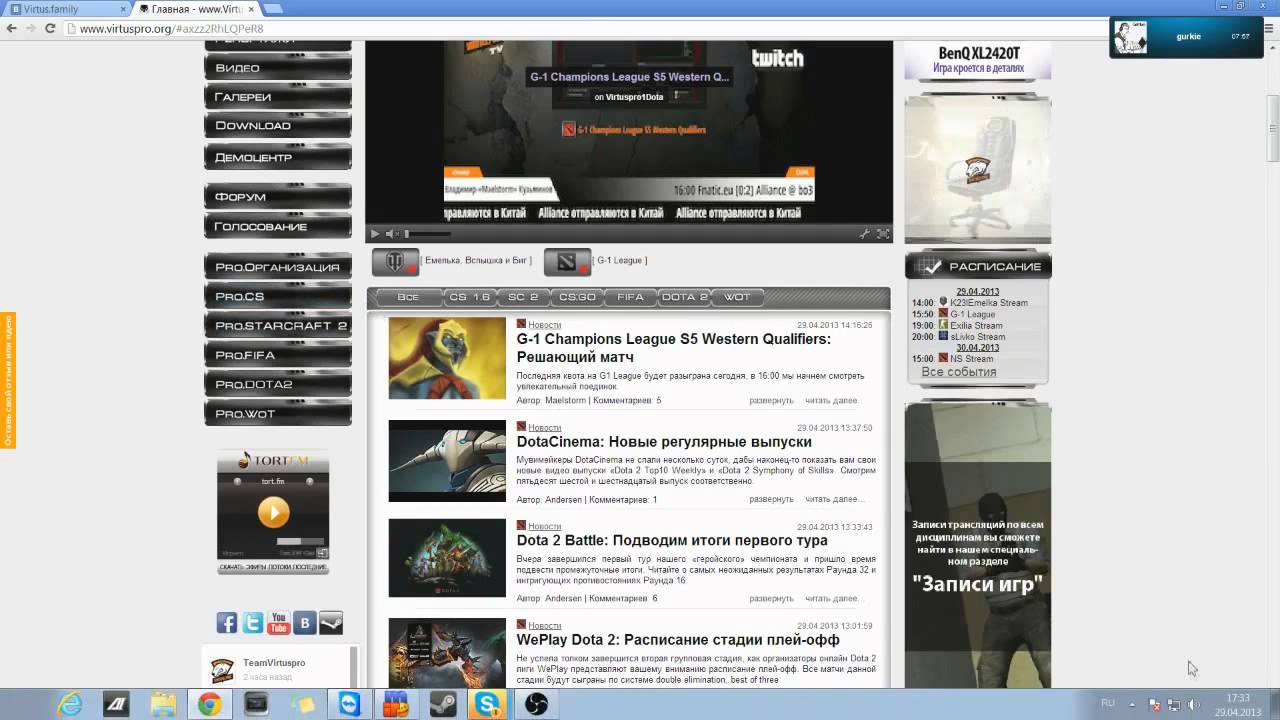Open the Форум sidebar menu
1280x720 pixels.
(278, 197)
